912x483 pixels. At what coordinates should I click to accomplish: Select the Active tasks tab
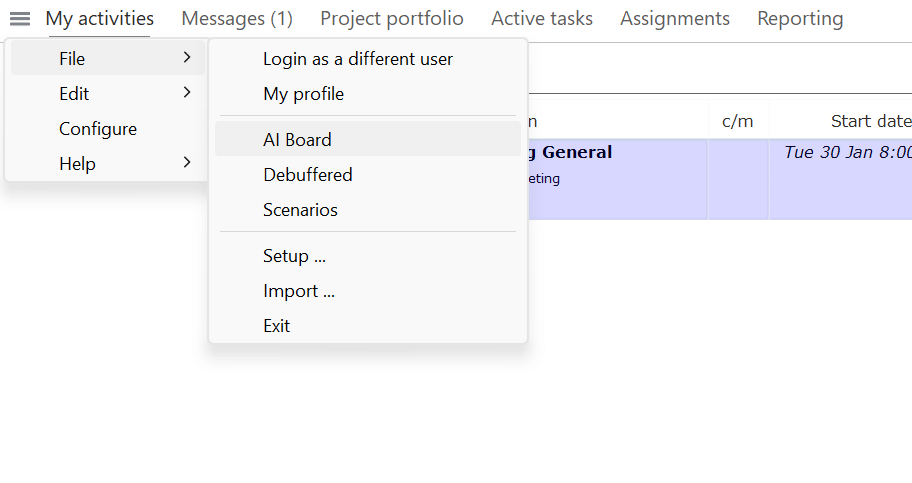[542, 19]
